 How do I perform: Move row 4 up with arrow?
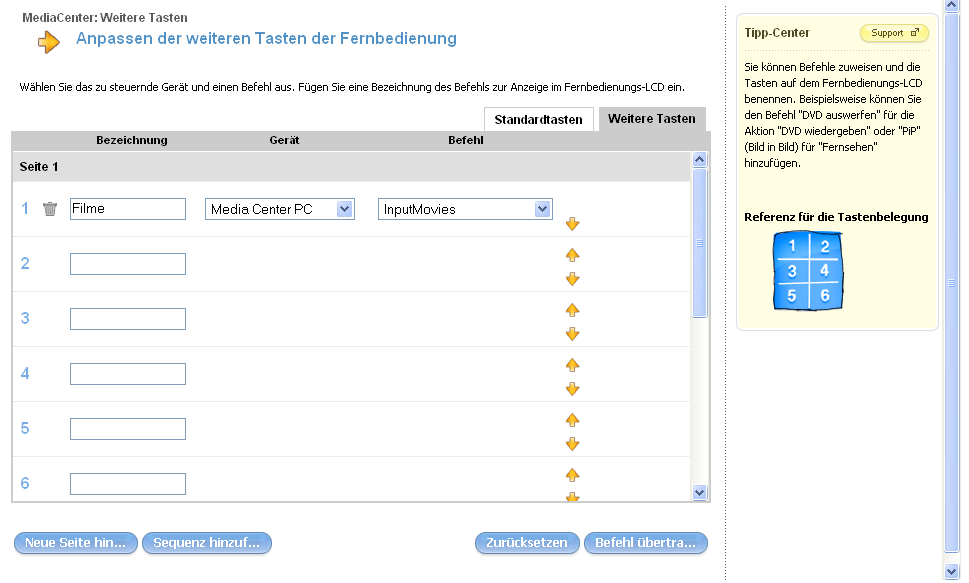coord(573,365)
